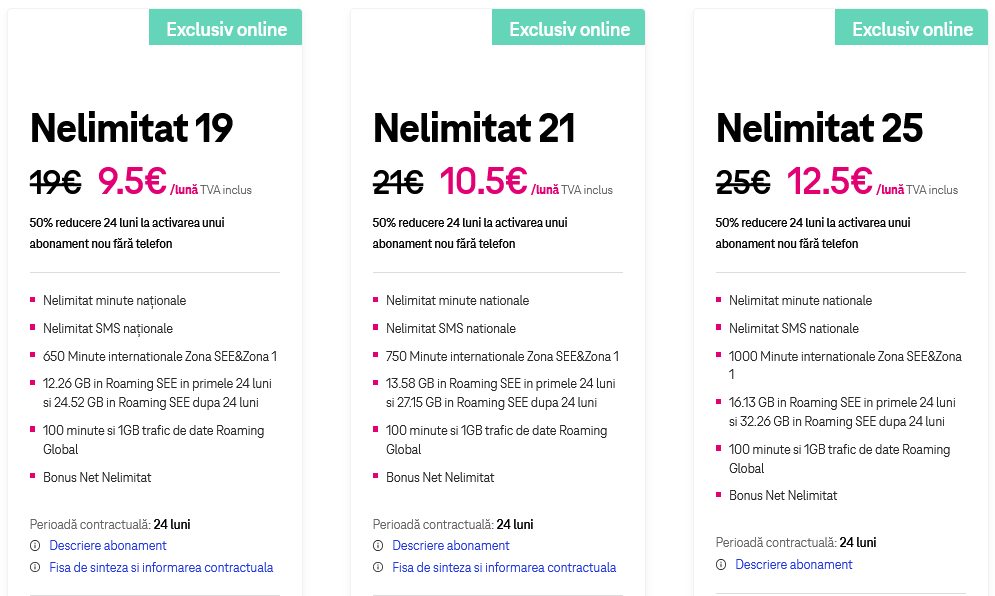Viewport: 995px width, 596px height.
Task: Select the Nelimitat 21 plan title
Action: pyautogui.click(x=474, y=128)
